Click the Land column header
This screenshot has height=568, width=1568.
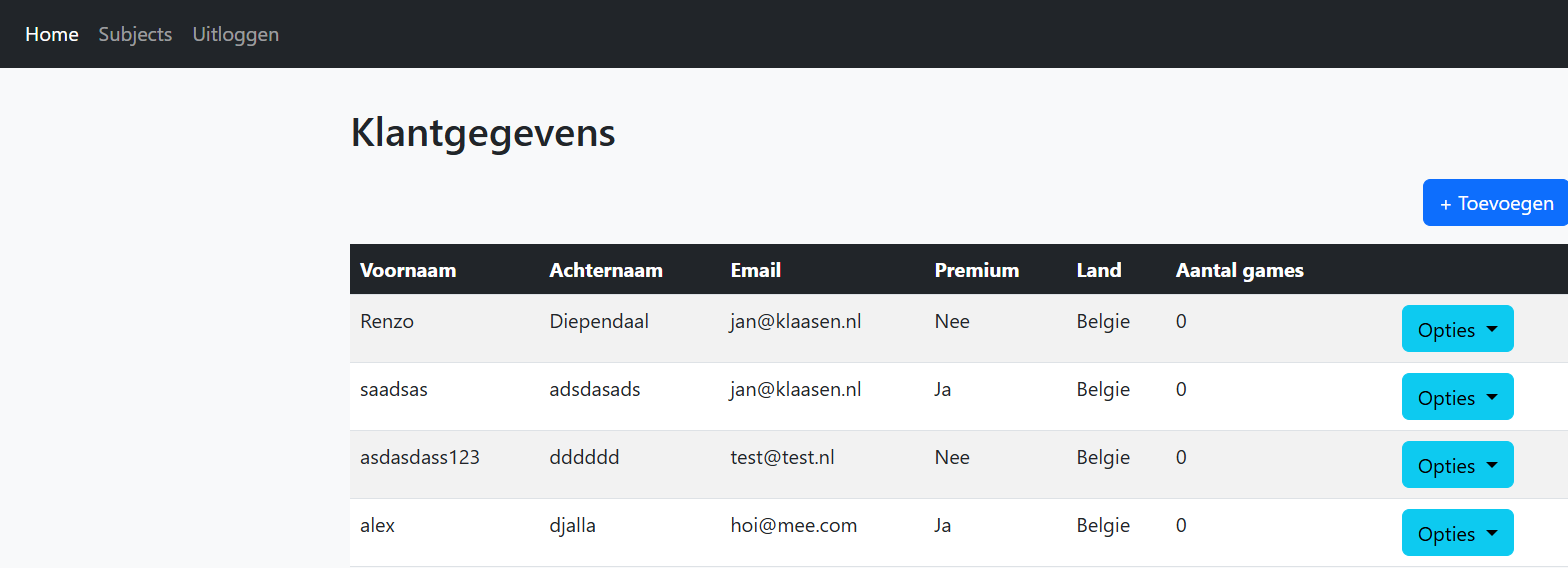1099,270
